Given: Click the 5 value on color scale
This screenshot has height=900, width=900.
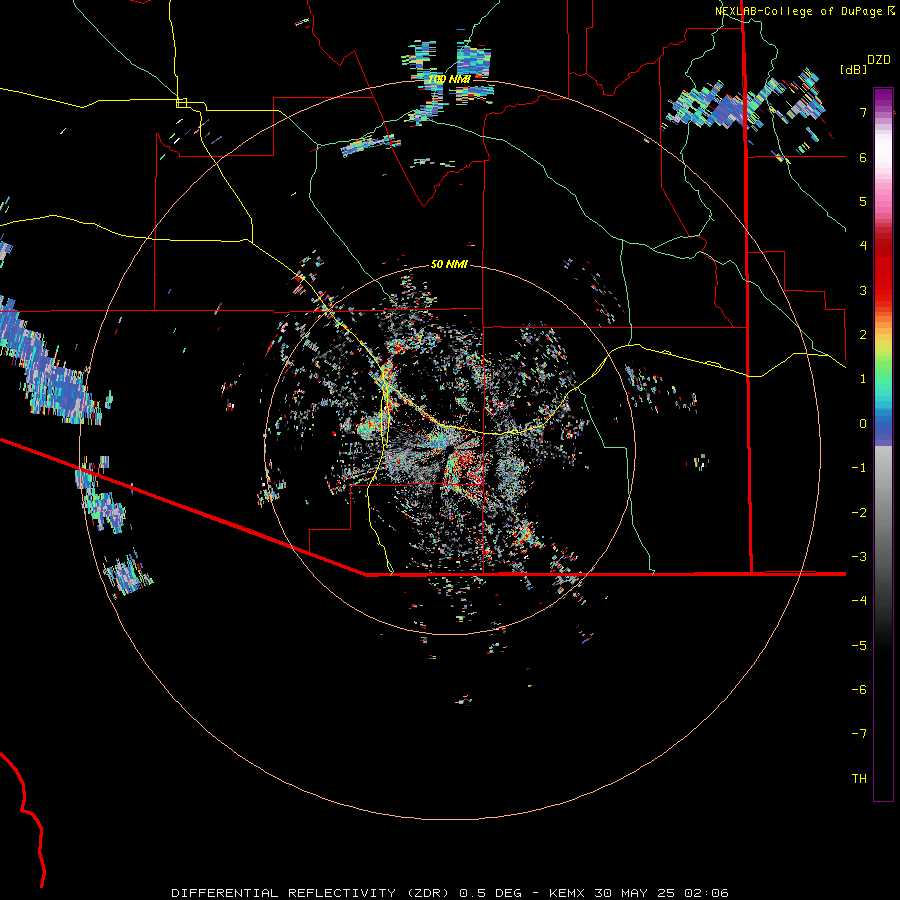Looking at the screenshot, I should [x=863, y=201].
